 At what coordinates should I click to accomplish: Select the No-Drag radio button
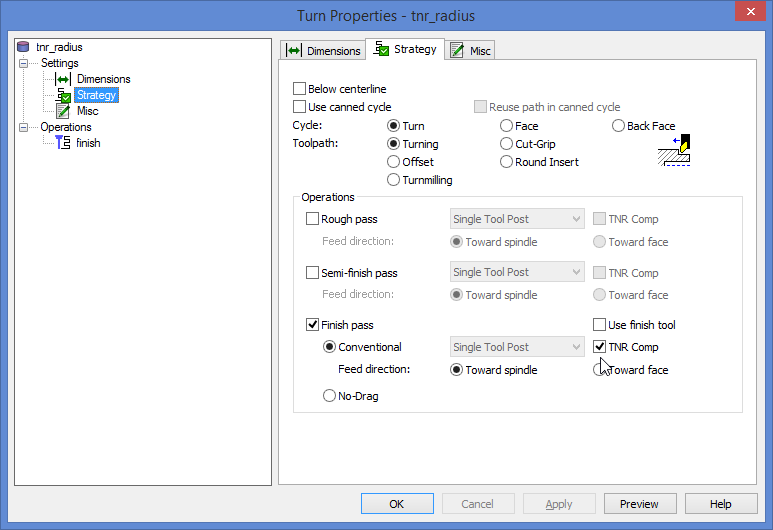tap(329, 396)
